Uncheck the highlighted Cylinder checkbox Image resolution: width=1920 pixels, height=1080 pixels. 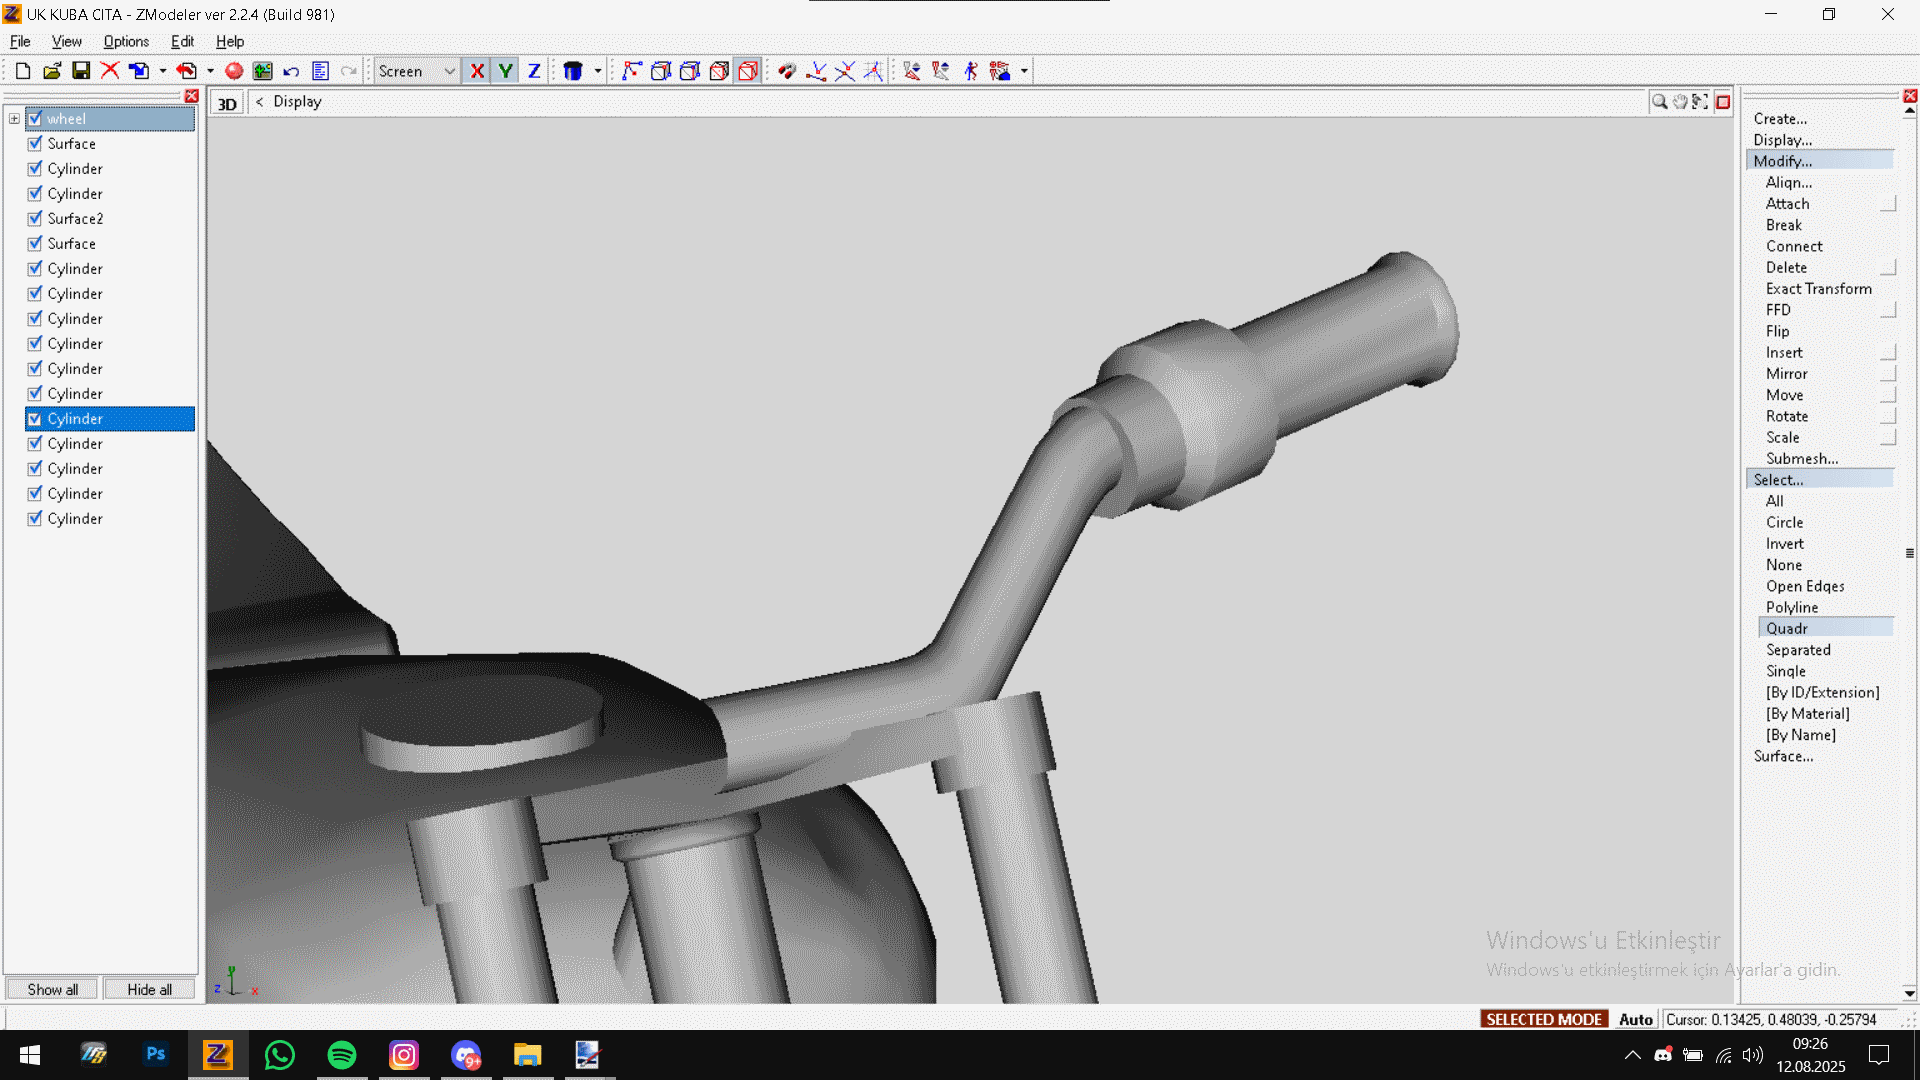[35, 419]
